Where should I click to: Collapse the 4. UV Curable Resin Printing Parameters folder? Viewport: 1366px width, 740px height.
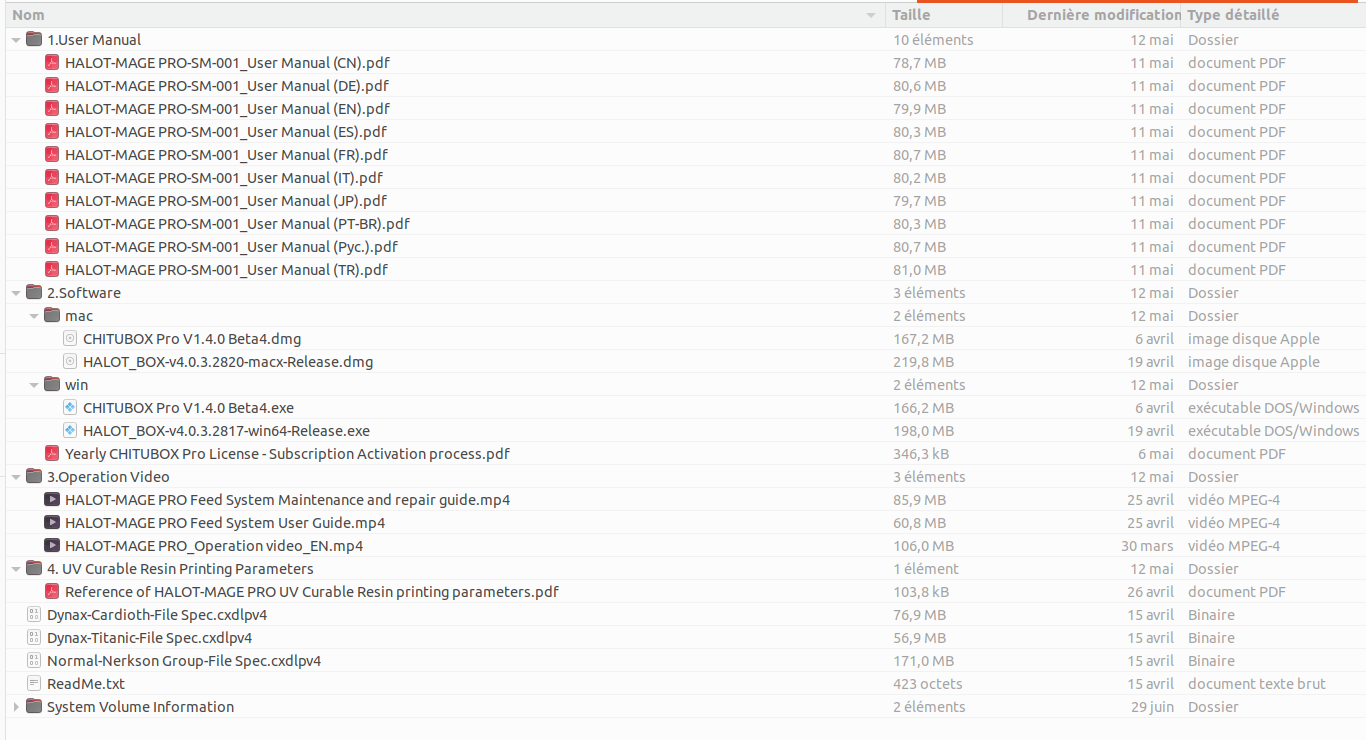[15, 569]
